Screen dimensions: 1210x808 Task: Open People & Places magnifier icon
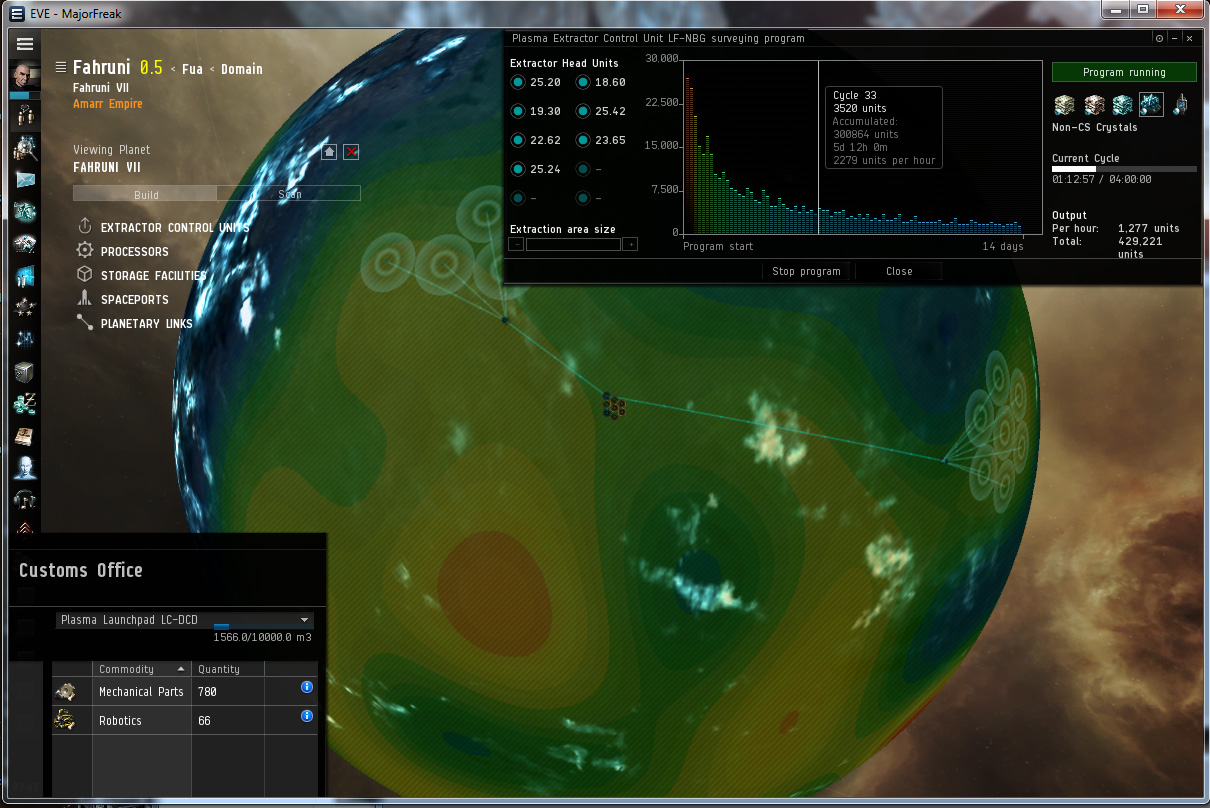point(25,149)
